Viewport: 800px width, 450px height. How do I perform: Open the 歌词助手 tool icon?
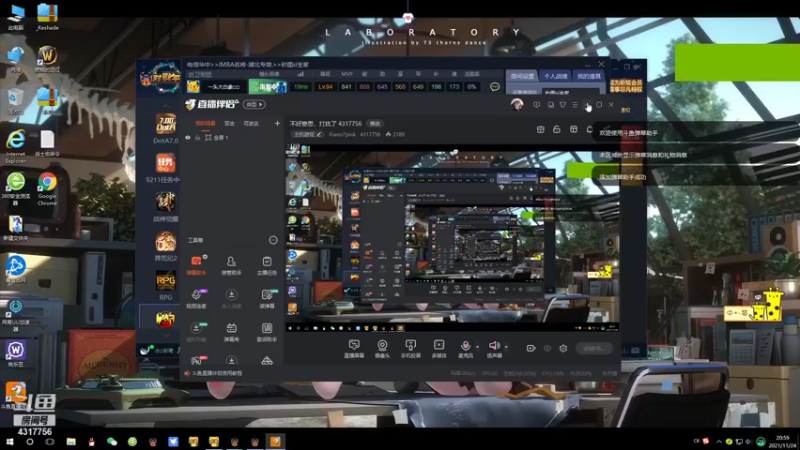click(266, 332)
